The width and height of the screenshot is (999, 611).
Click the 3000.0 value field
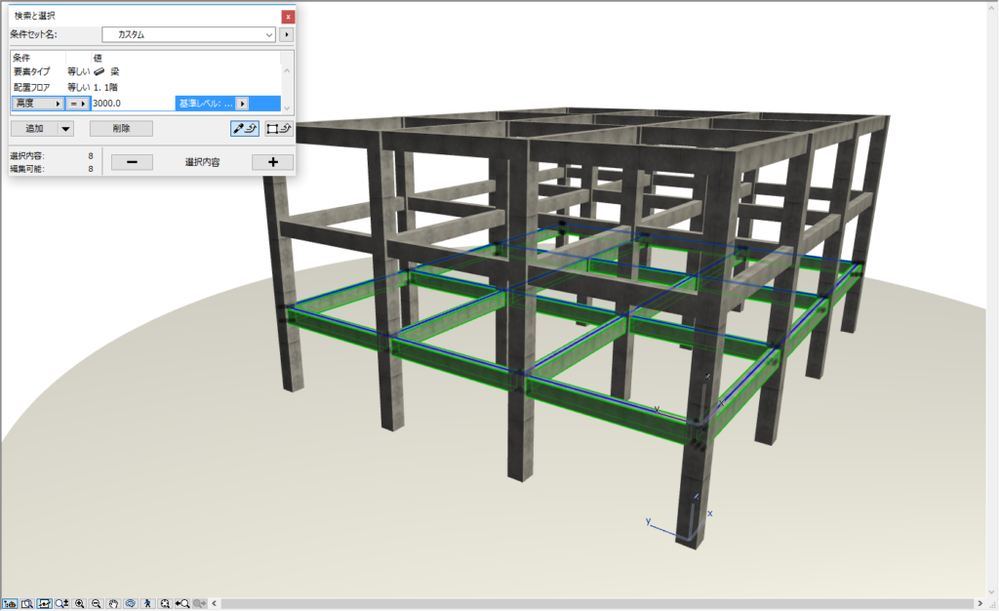coord(133,103)
